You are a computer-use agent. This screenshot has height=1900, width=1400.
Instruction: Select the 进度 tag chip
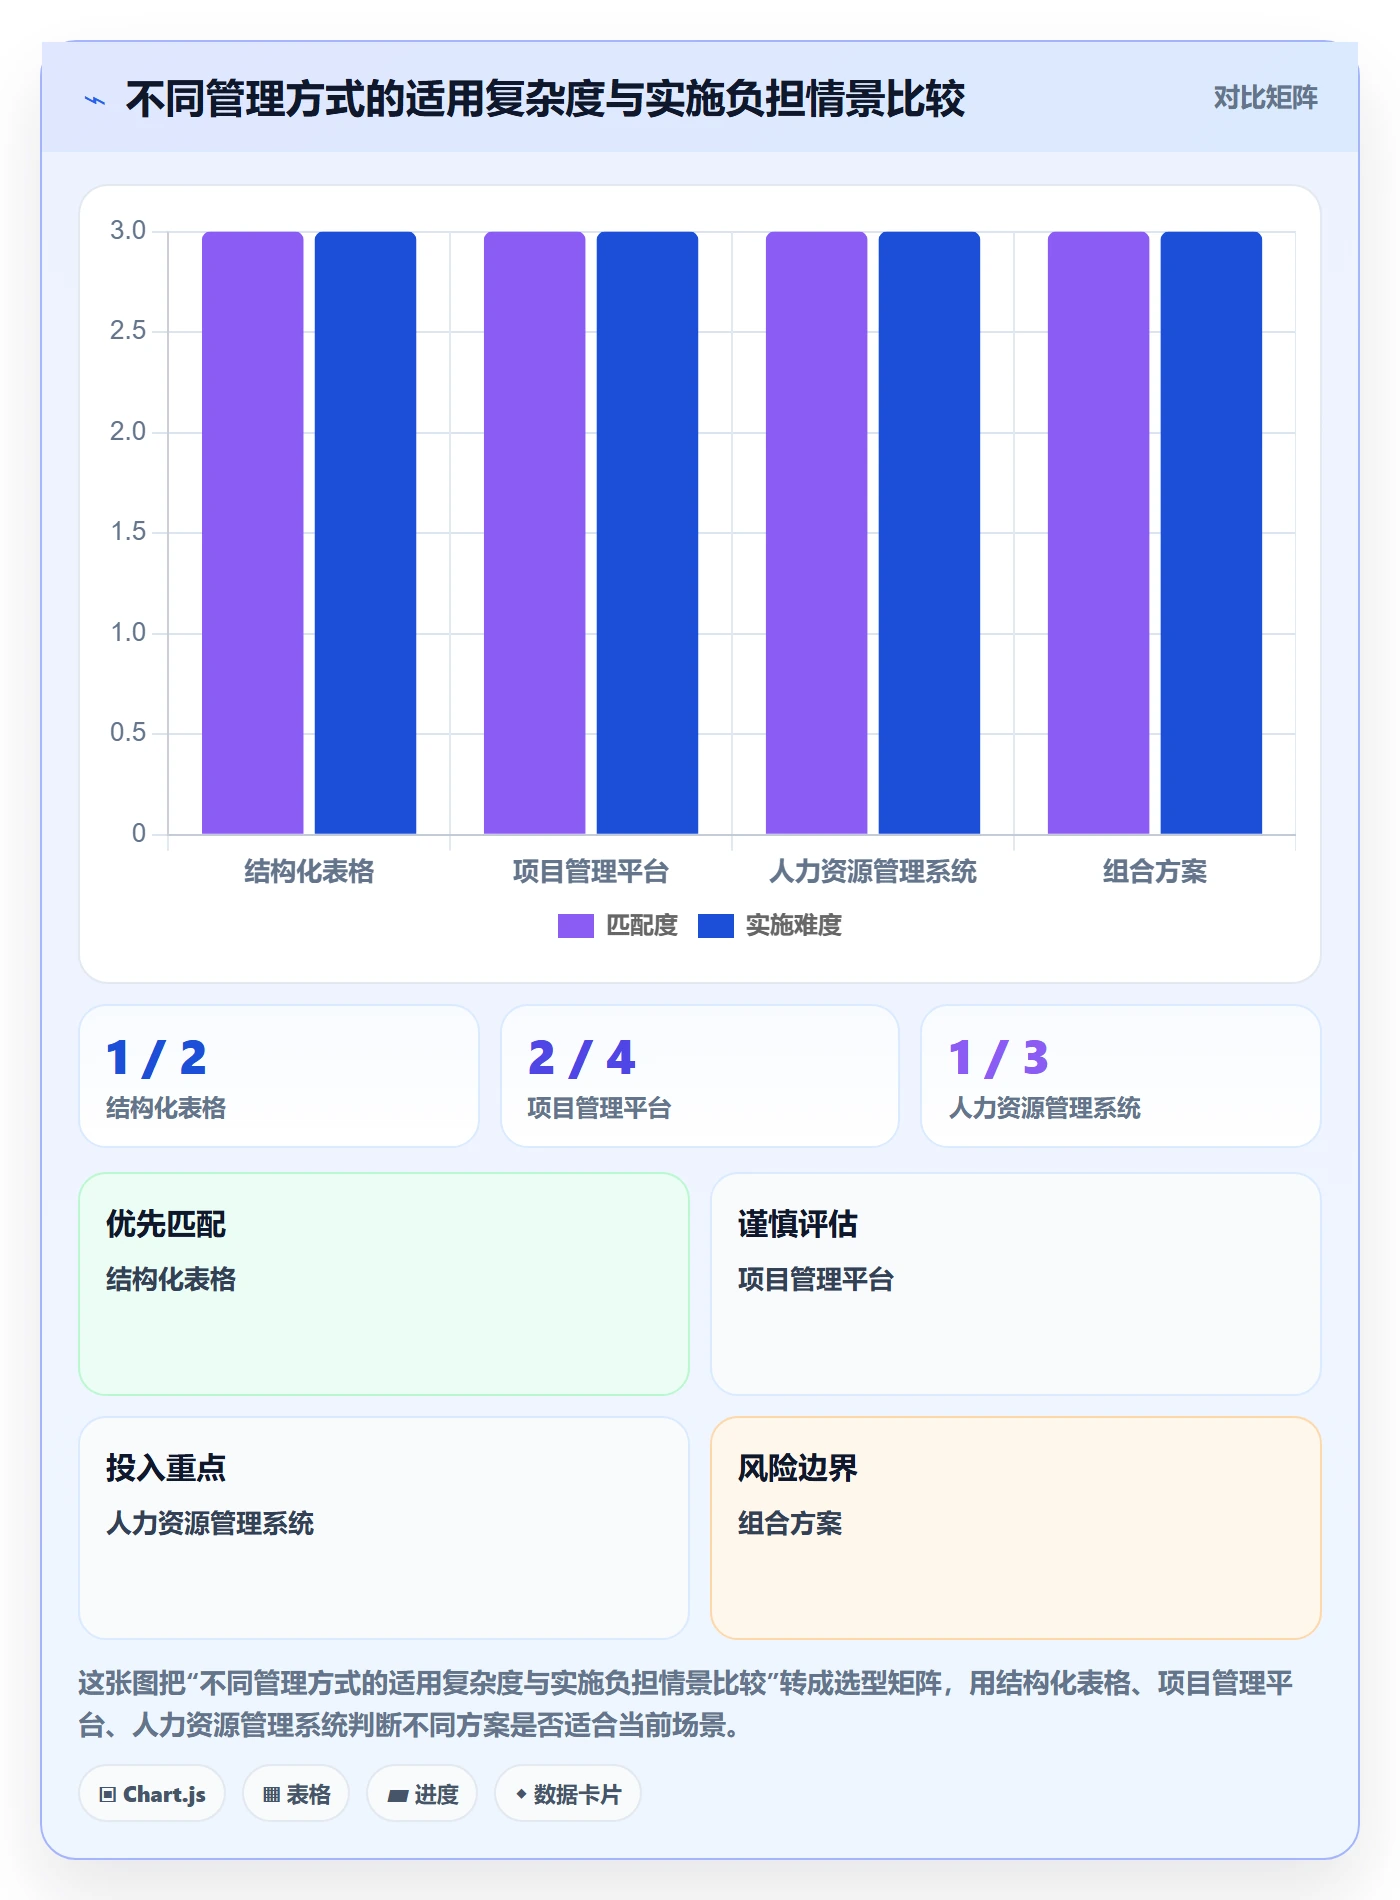pos(422,1794)
